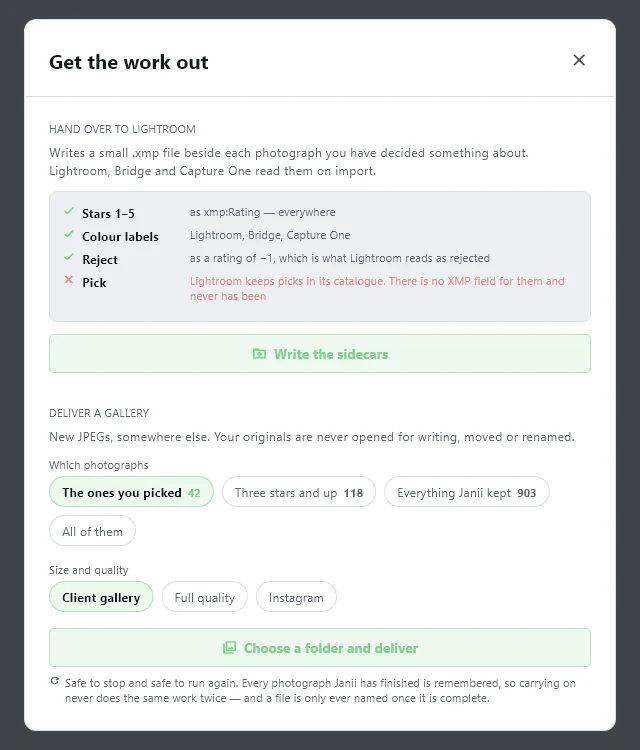
Task: Click Write the sidecars button
Action: (320, 354)
